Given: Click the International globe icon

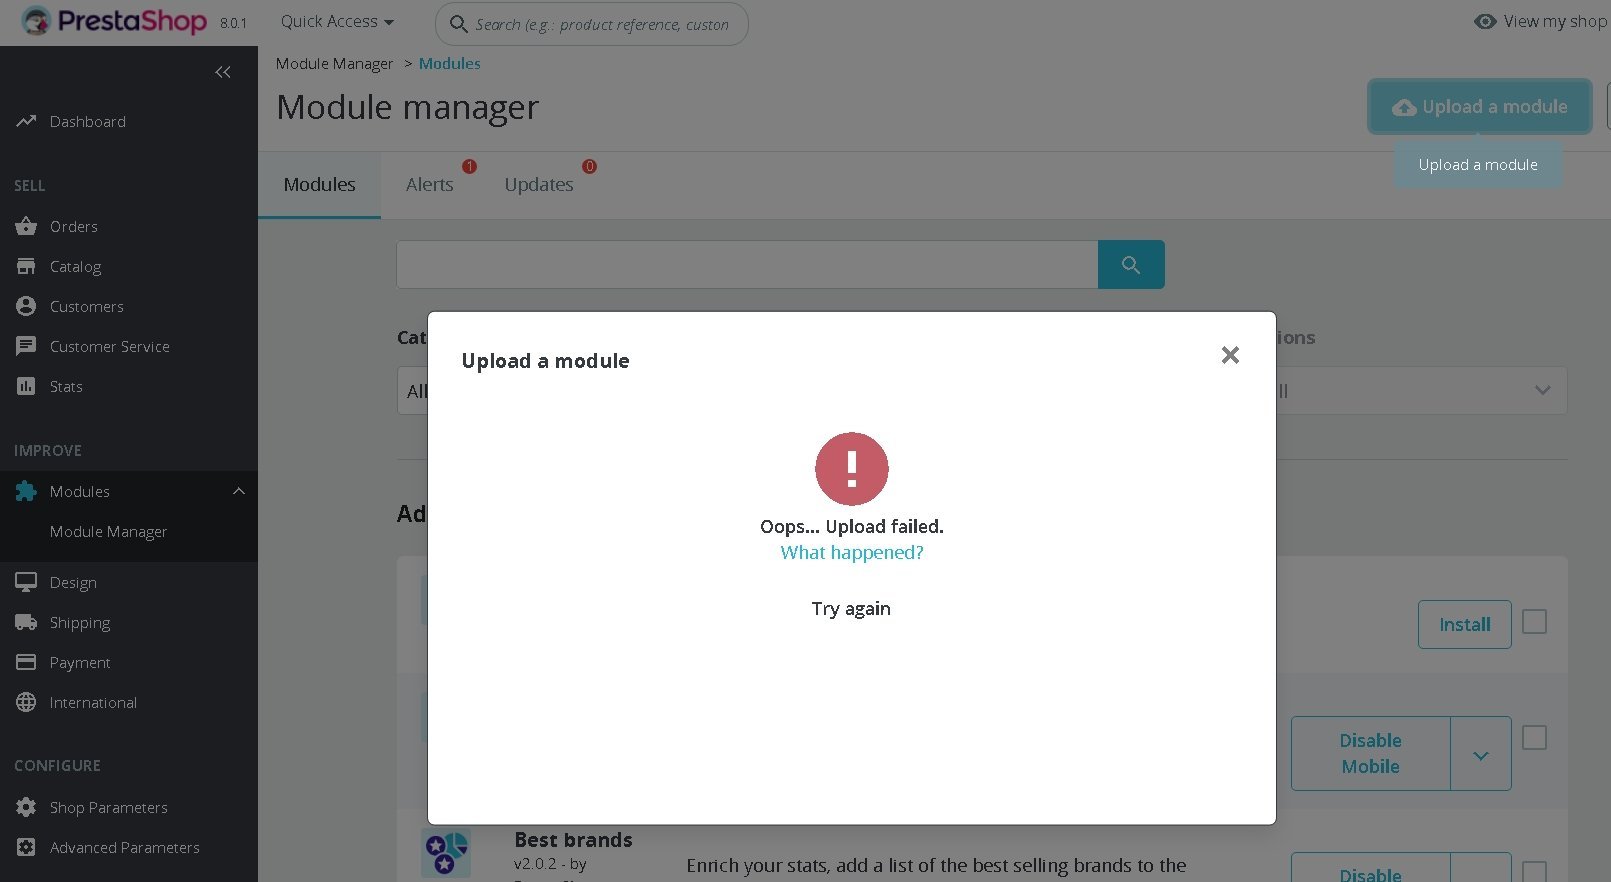Looking at the screenshot, I should (26, 702).
